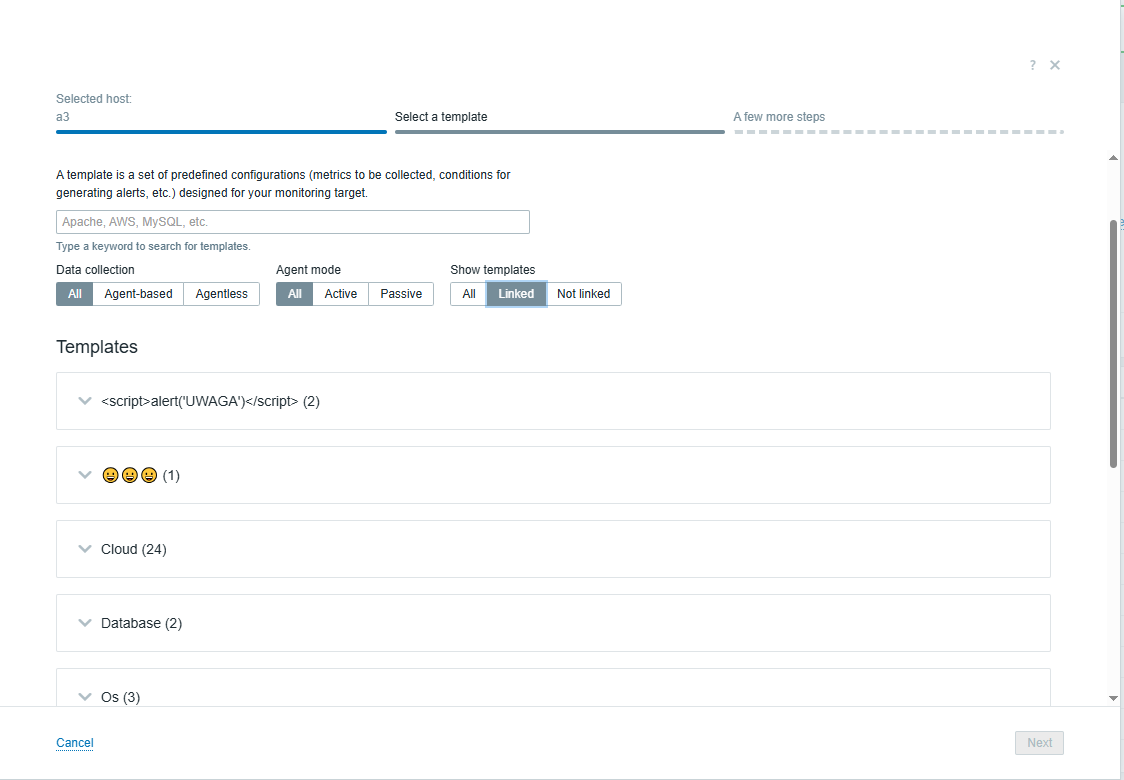Image resolution: width=1124 pixels, height=780 pixels.
Task: Choose Active agent mode
Action: (340, 294)
